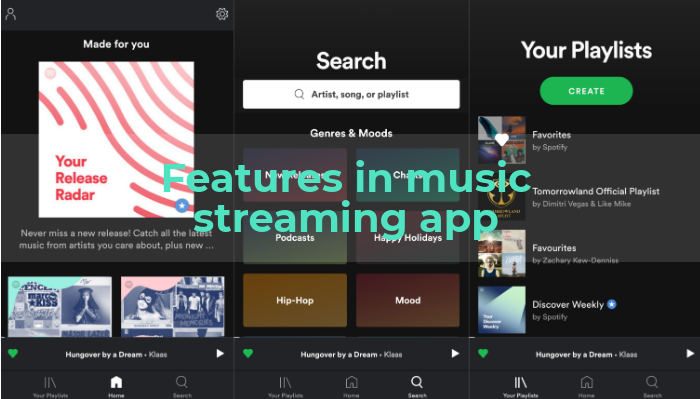Open Favorites playlist cover with heart

point(502,140)
